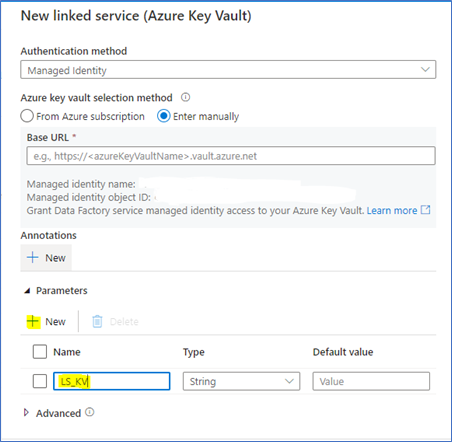The image size is (452, 442).
Task: Click info icon beside key vault selection method
Action: coord(185,97)
